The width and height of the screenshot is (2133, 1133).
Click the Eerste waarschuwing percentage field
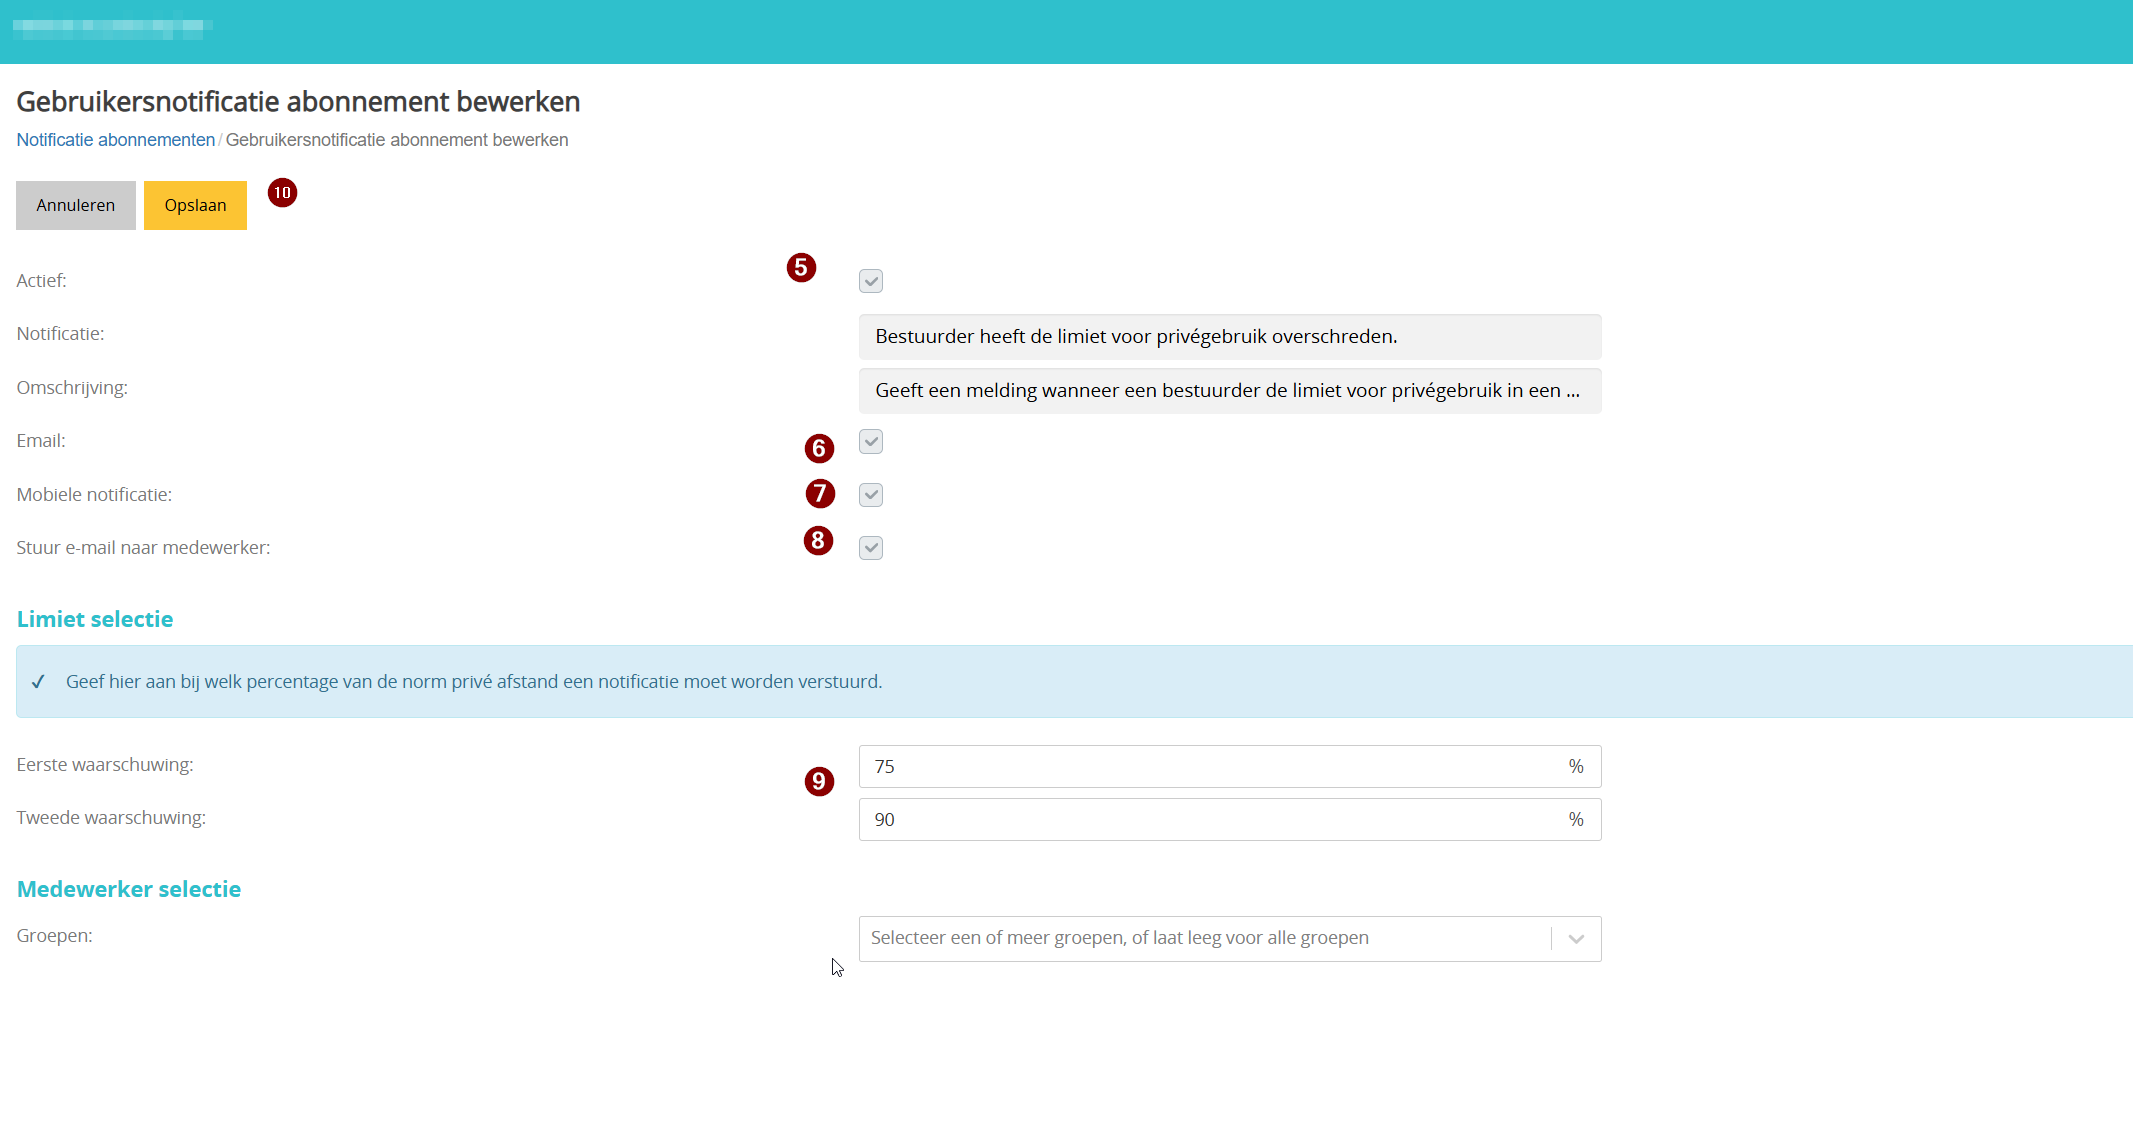(x=1230, y=766)
